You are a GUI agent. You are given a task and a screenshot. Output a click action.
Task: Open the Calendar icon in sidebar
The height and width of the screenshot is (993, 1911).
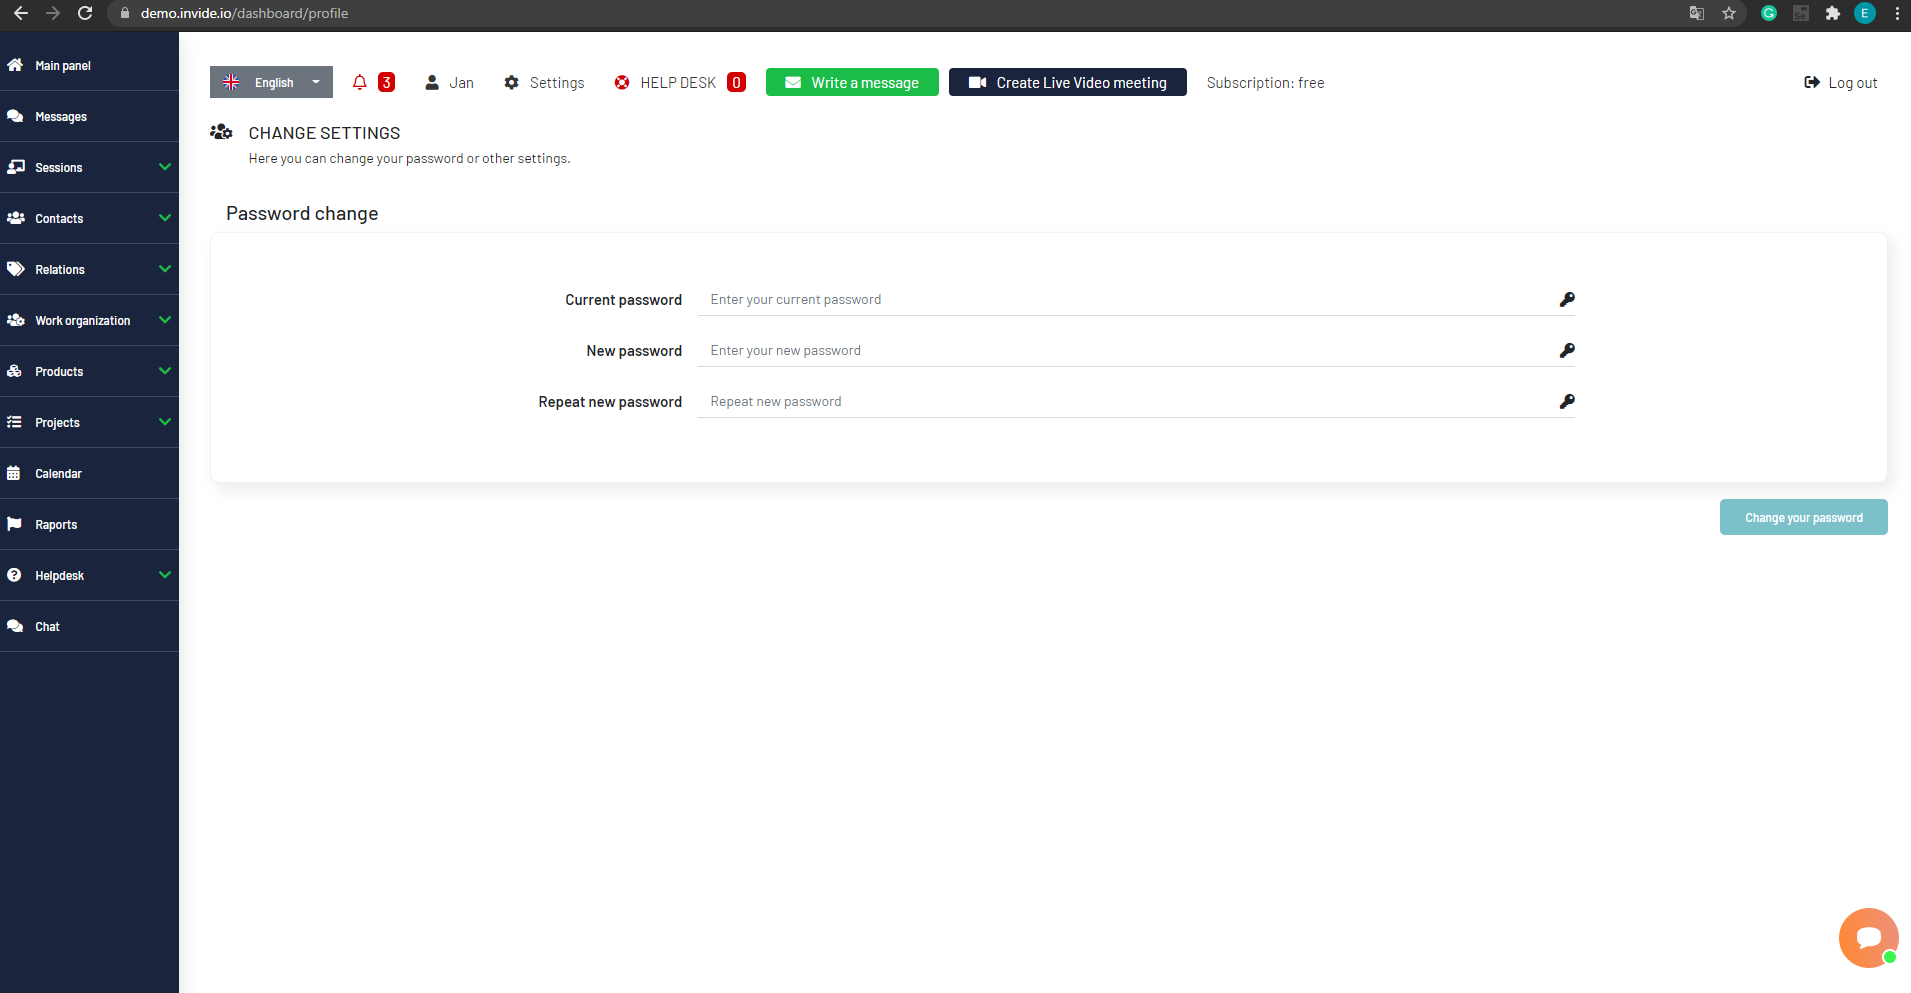tap(15, 473)
